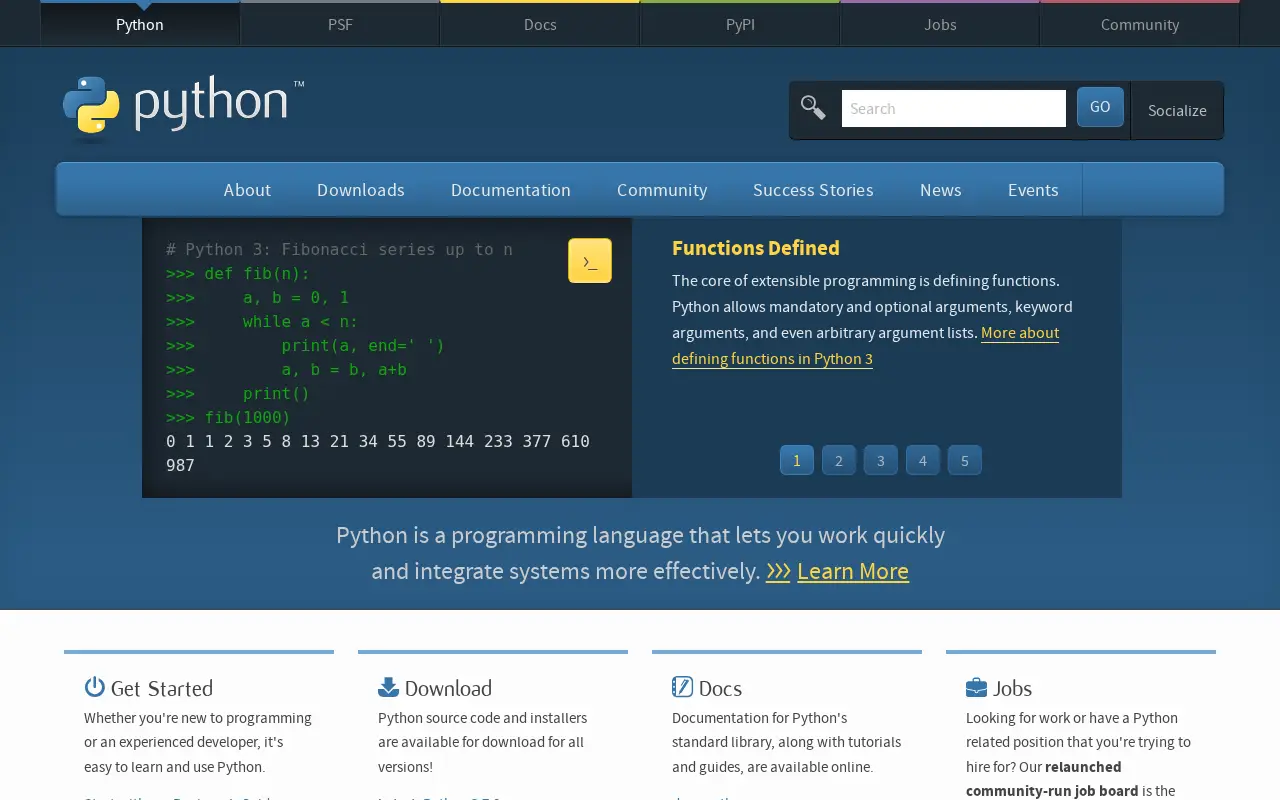Click the GO search button
The width and height of the screenshot is (1280, 800).
pos(1100,107)
